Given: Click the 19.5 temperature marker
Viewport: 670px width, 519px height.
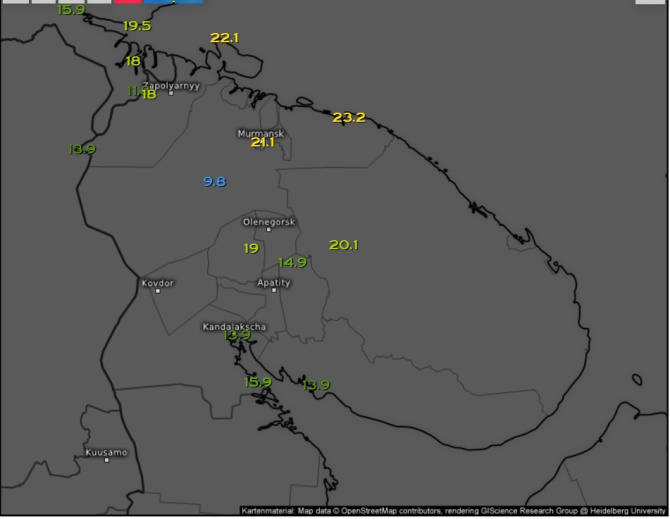Looking at the screenshot, I should [136, 25].
